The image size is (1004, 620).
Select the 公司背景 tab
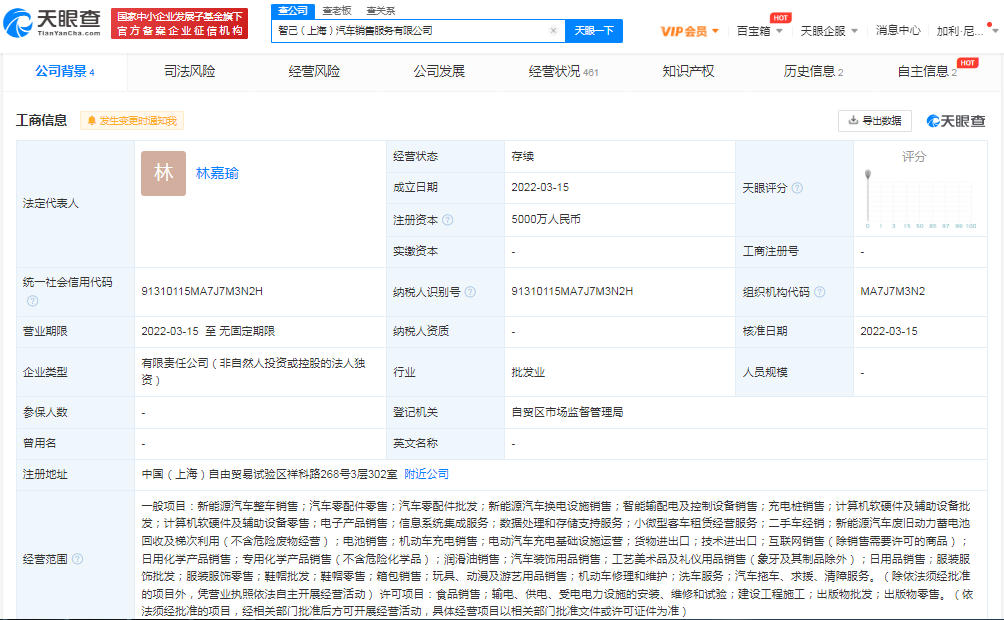tap(65, 71)
